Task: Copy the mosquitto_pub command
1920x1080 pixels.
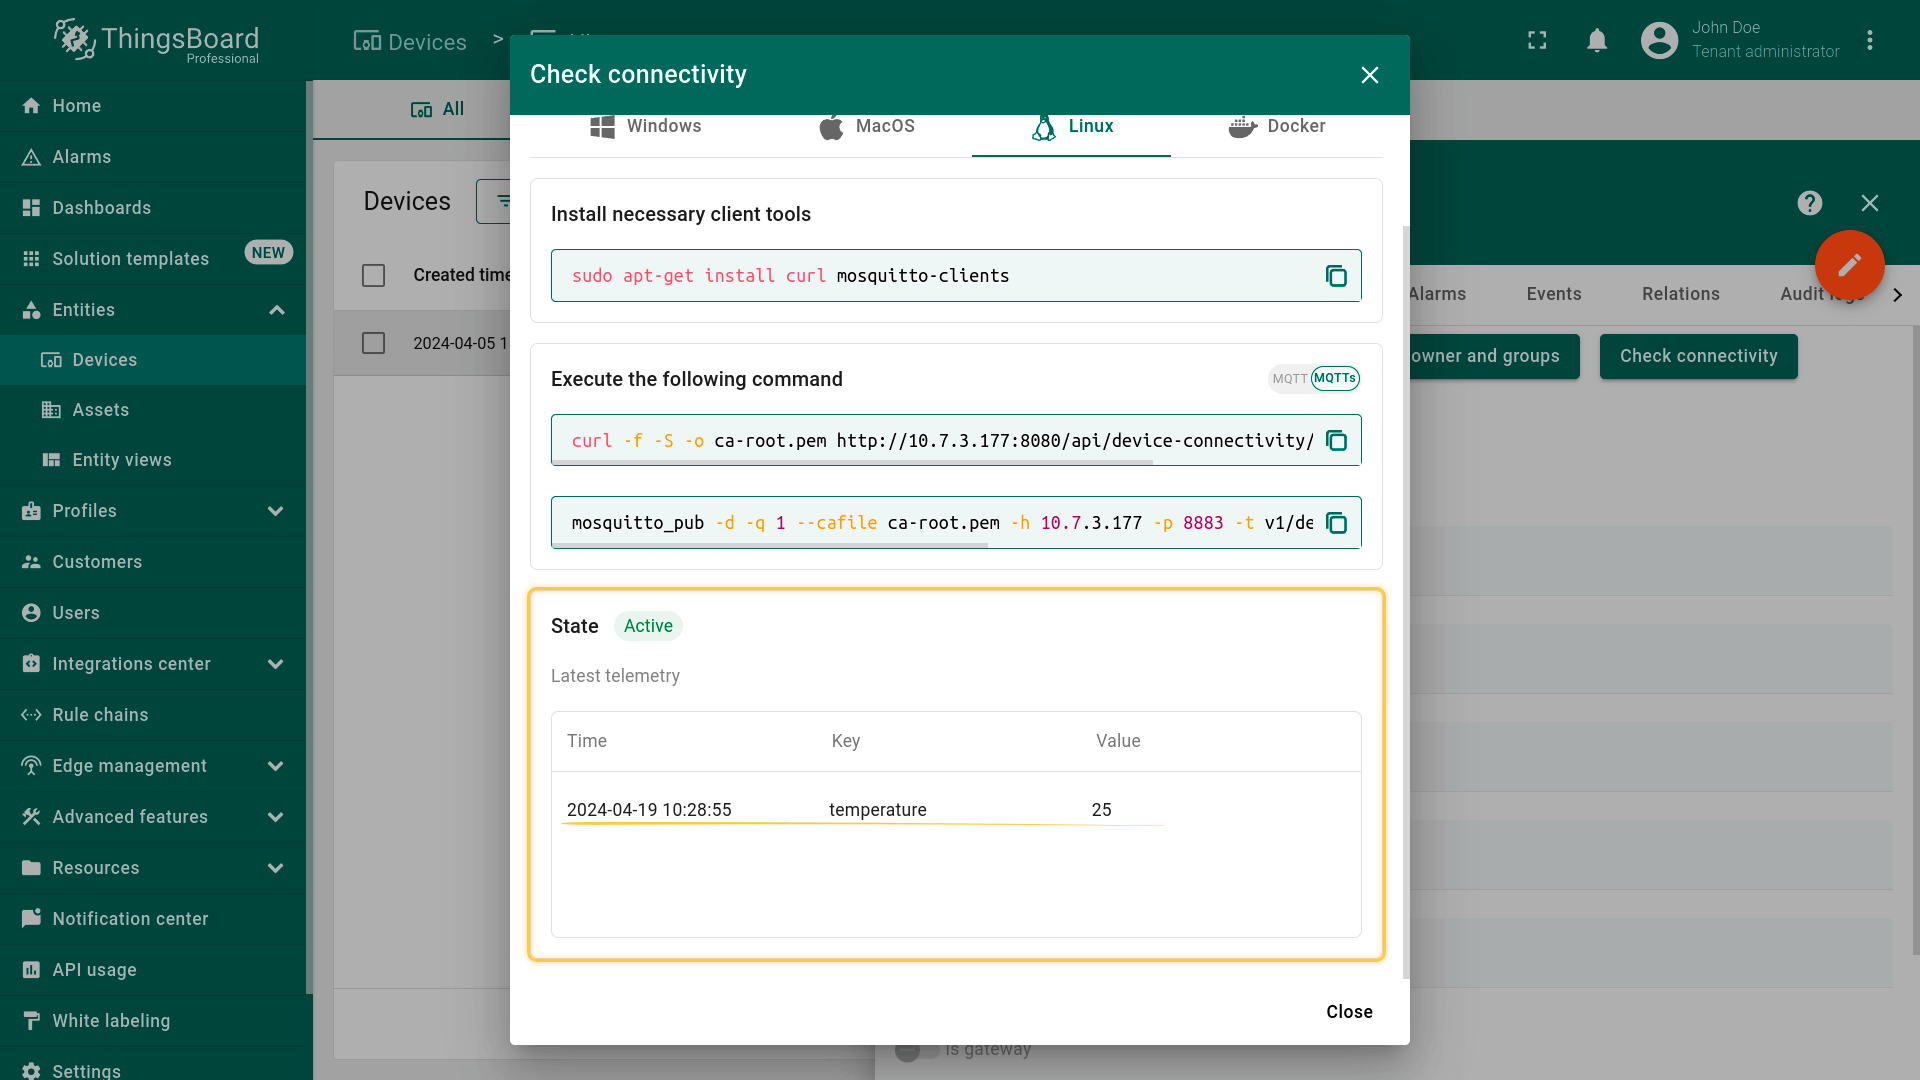Action: coord(1336,523)
